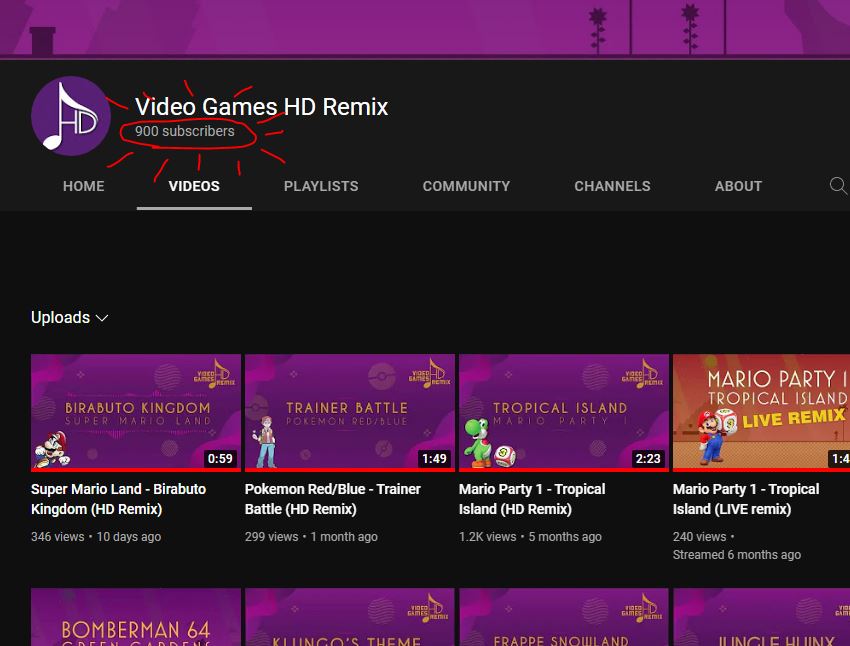Go to the COMMUNITY tab
The height and width of the screenshot is (646, 850).
pos(466,186)
